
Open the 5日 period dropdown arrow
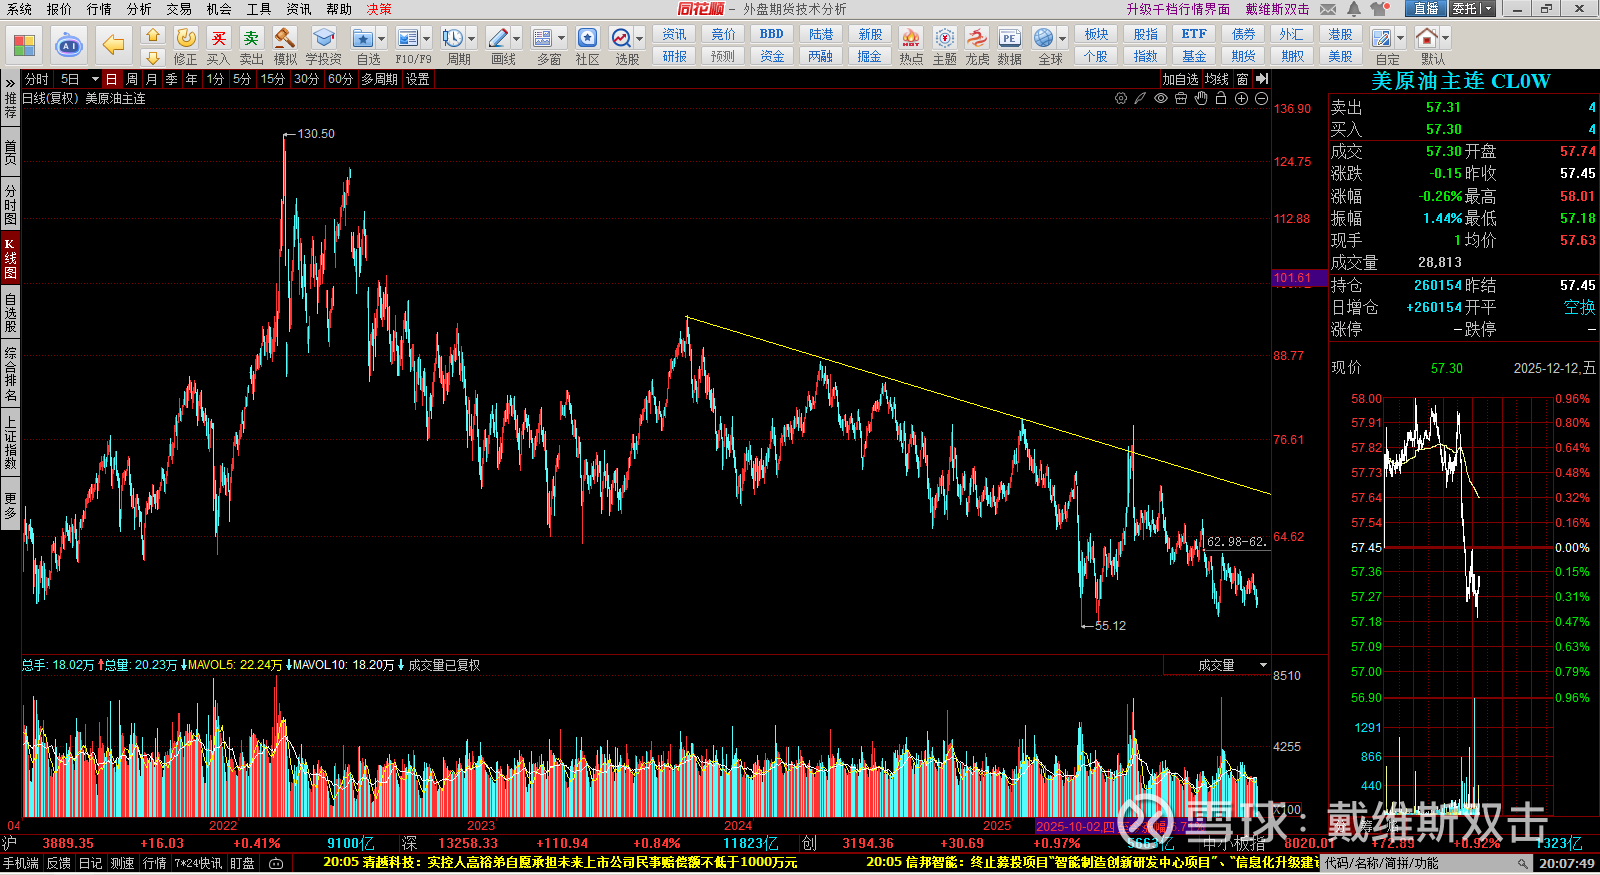tap(95, 79)
